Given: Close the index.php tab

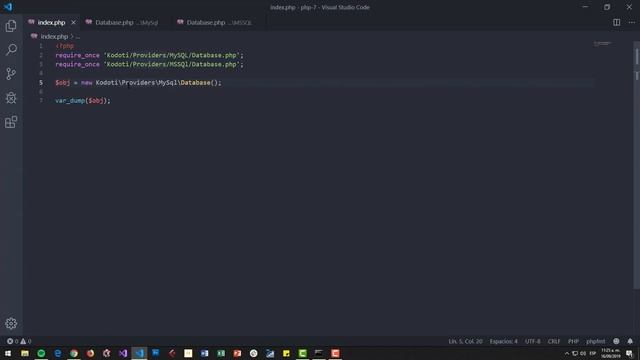Looking at the screenshot, I should click(x=73, y=22).
